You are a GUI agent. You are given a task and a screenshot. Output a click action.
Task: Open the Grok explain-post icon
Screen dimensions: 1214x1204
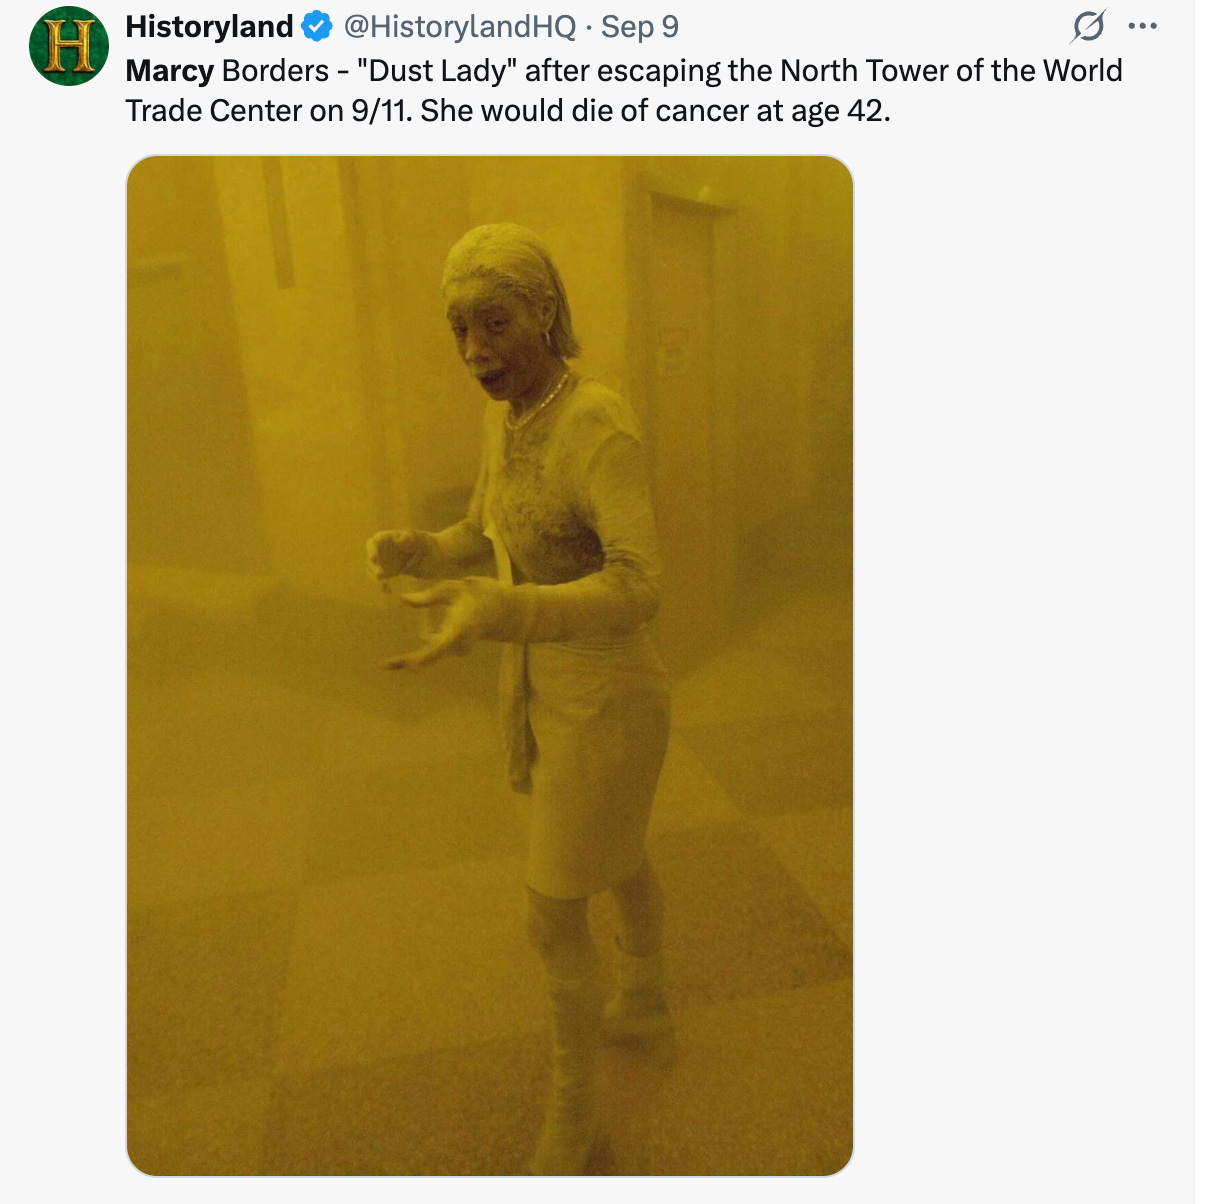(x=1088, y=27)
